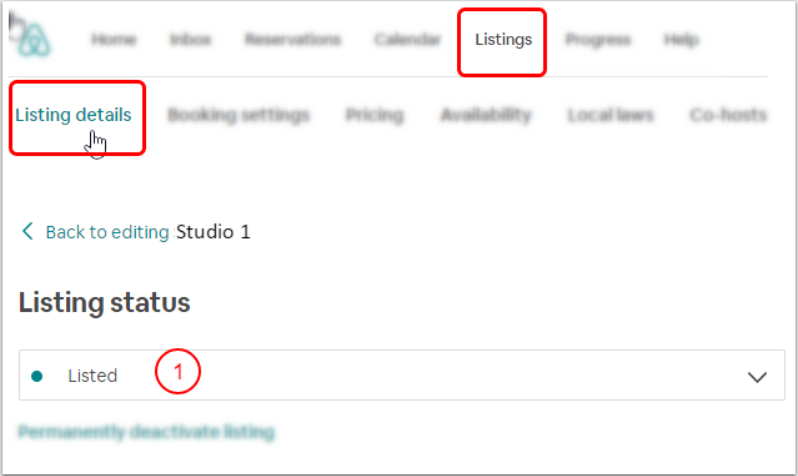This screenshot has height=476, width=798.
Task: Open the Local laws tab
Action: point(610,115)
